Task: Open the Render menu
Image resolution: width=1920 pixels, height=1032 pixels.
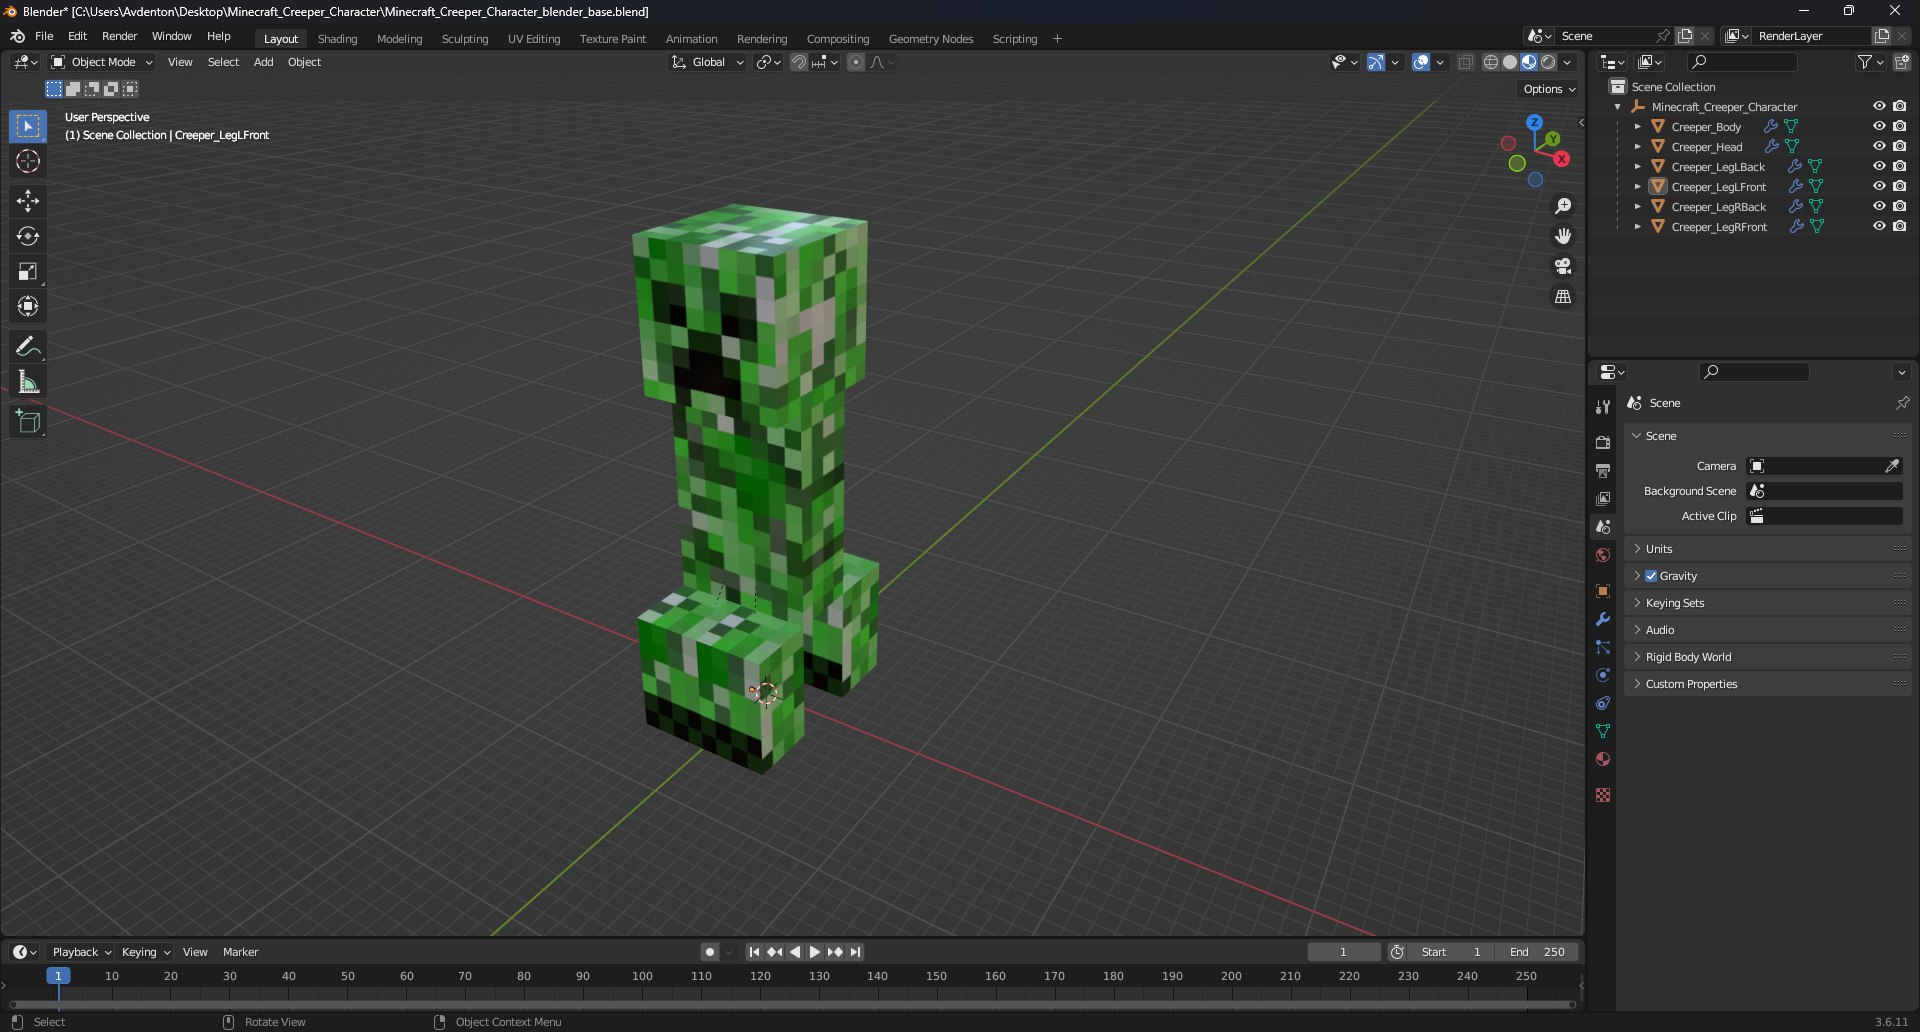Action: tap(119, 36)
